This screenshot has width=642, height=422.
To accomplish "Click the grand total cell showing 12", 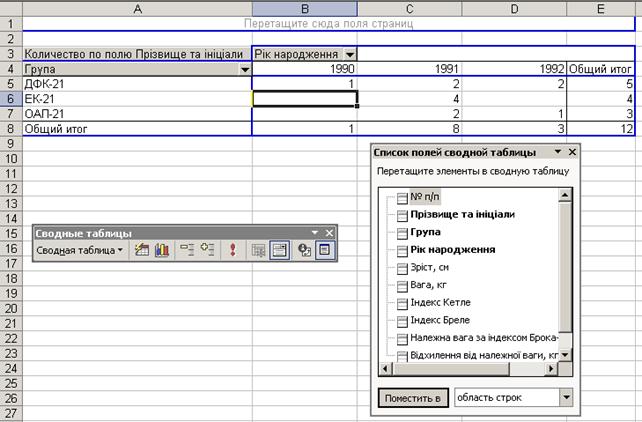I will click(x=601, y=129).
